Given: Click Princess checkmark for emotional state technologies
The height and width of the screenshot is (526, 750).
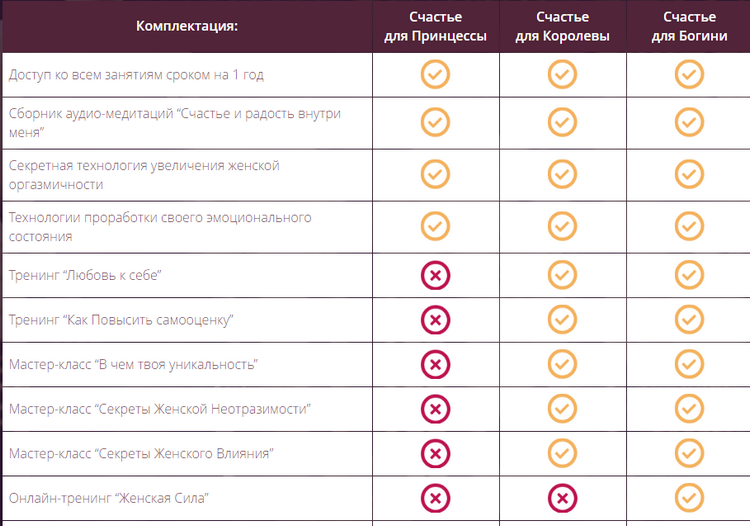Looking at the screenshot, I should point(435,226).
